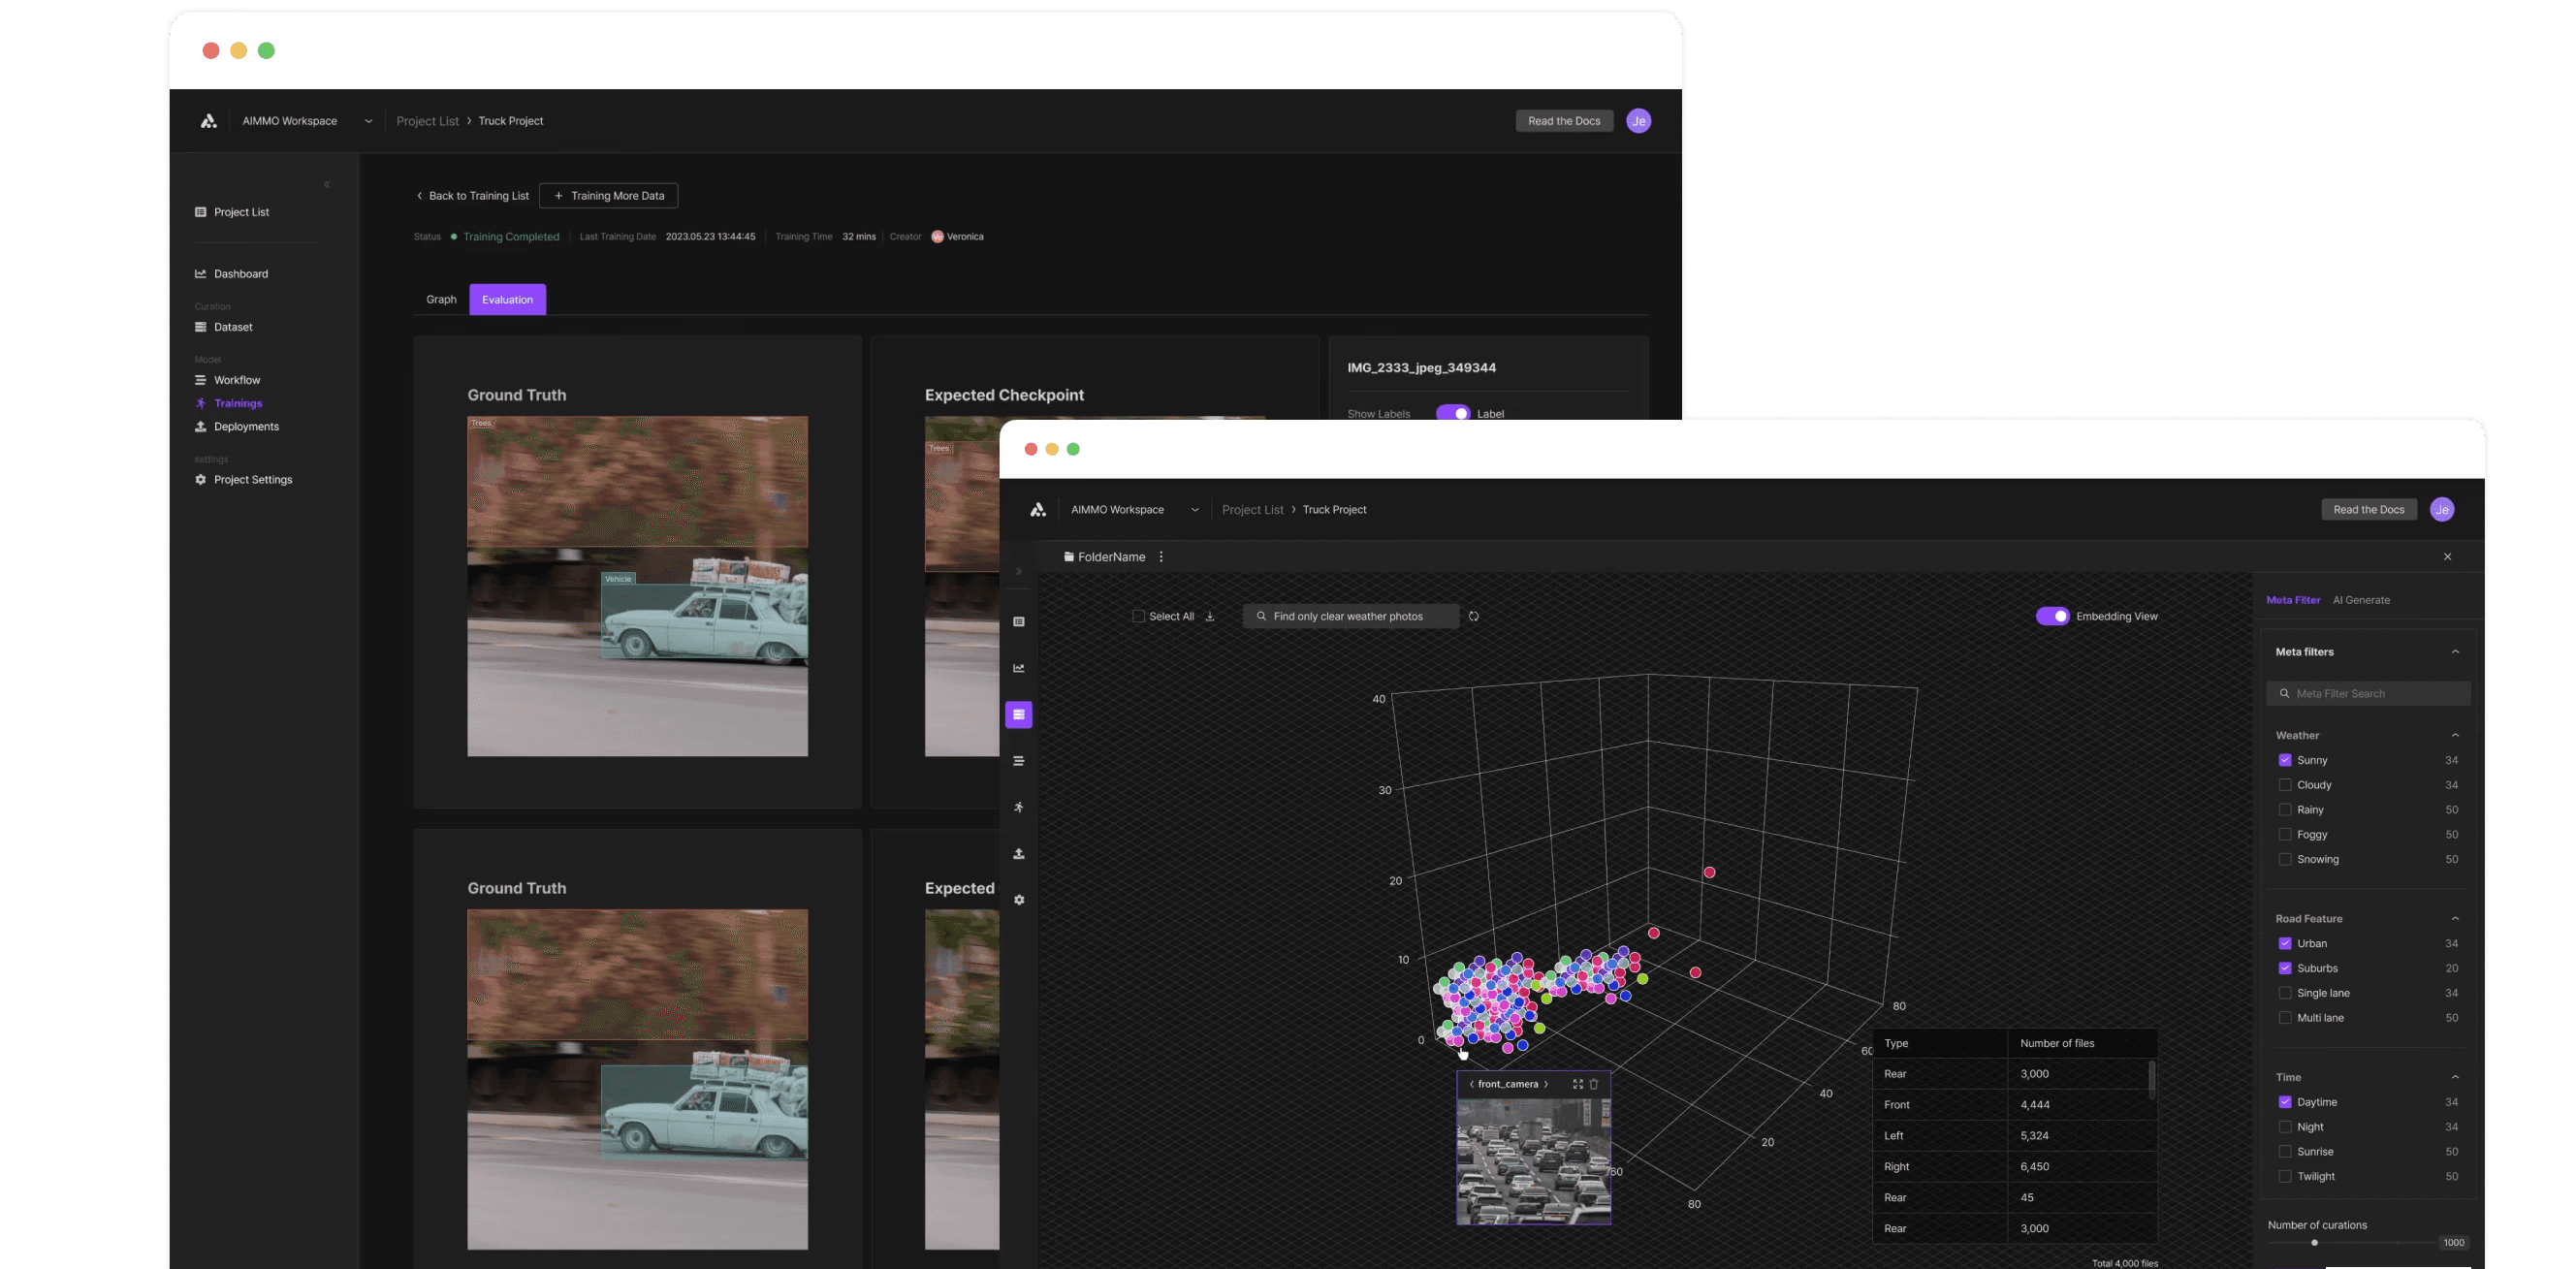
Task: Click the download icon next to Select All
Action: (1209, 616)
